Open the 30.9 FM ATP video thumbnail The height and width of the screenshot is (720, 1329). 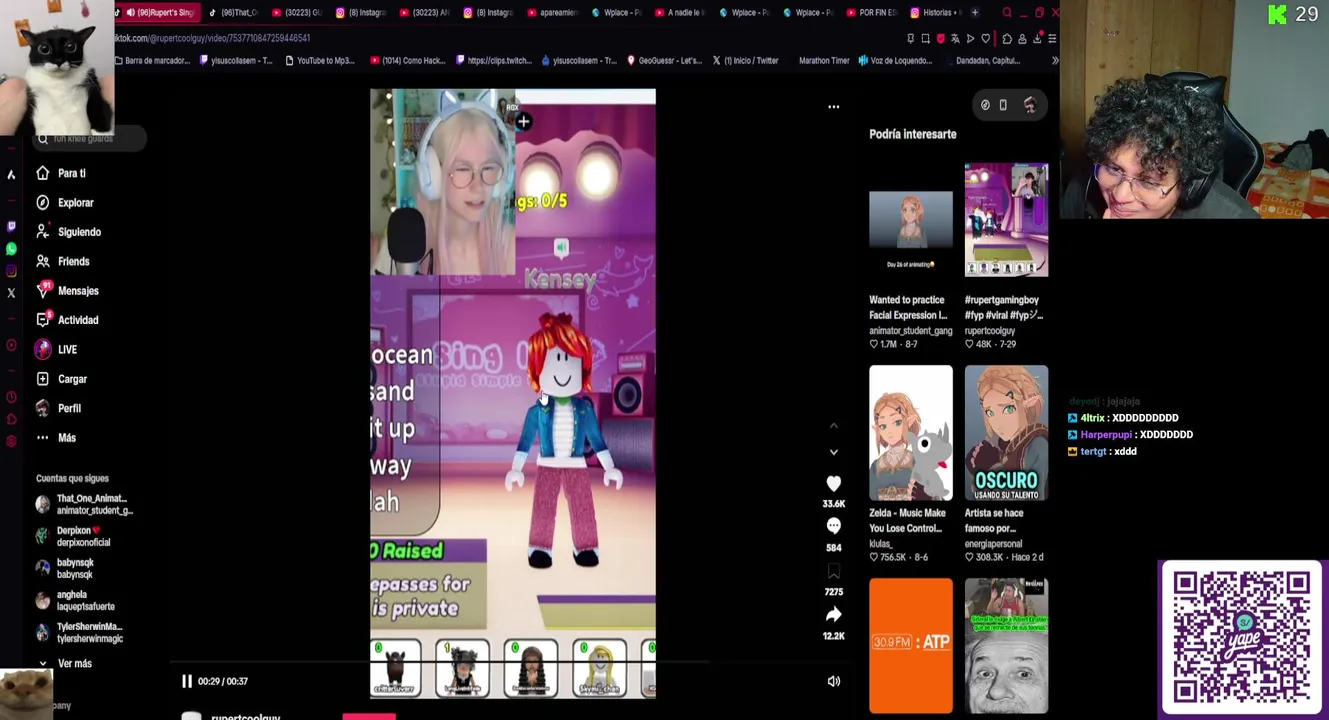[910, 646]
